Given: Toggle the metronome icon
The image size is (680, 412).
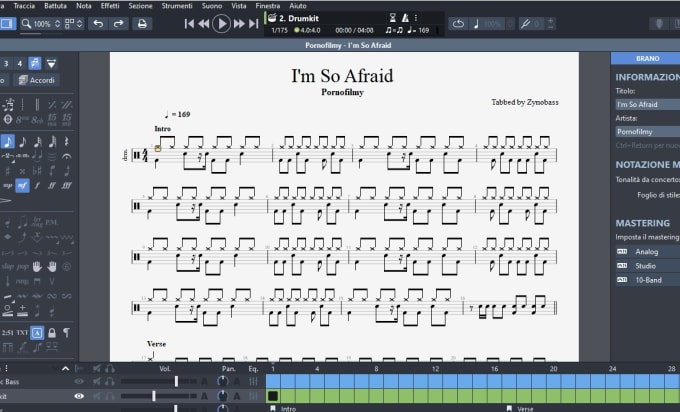Looking at the screenshot, I should point(405,18).
